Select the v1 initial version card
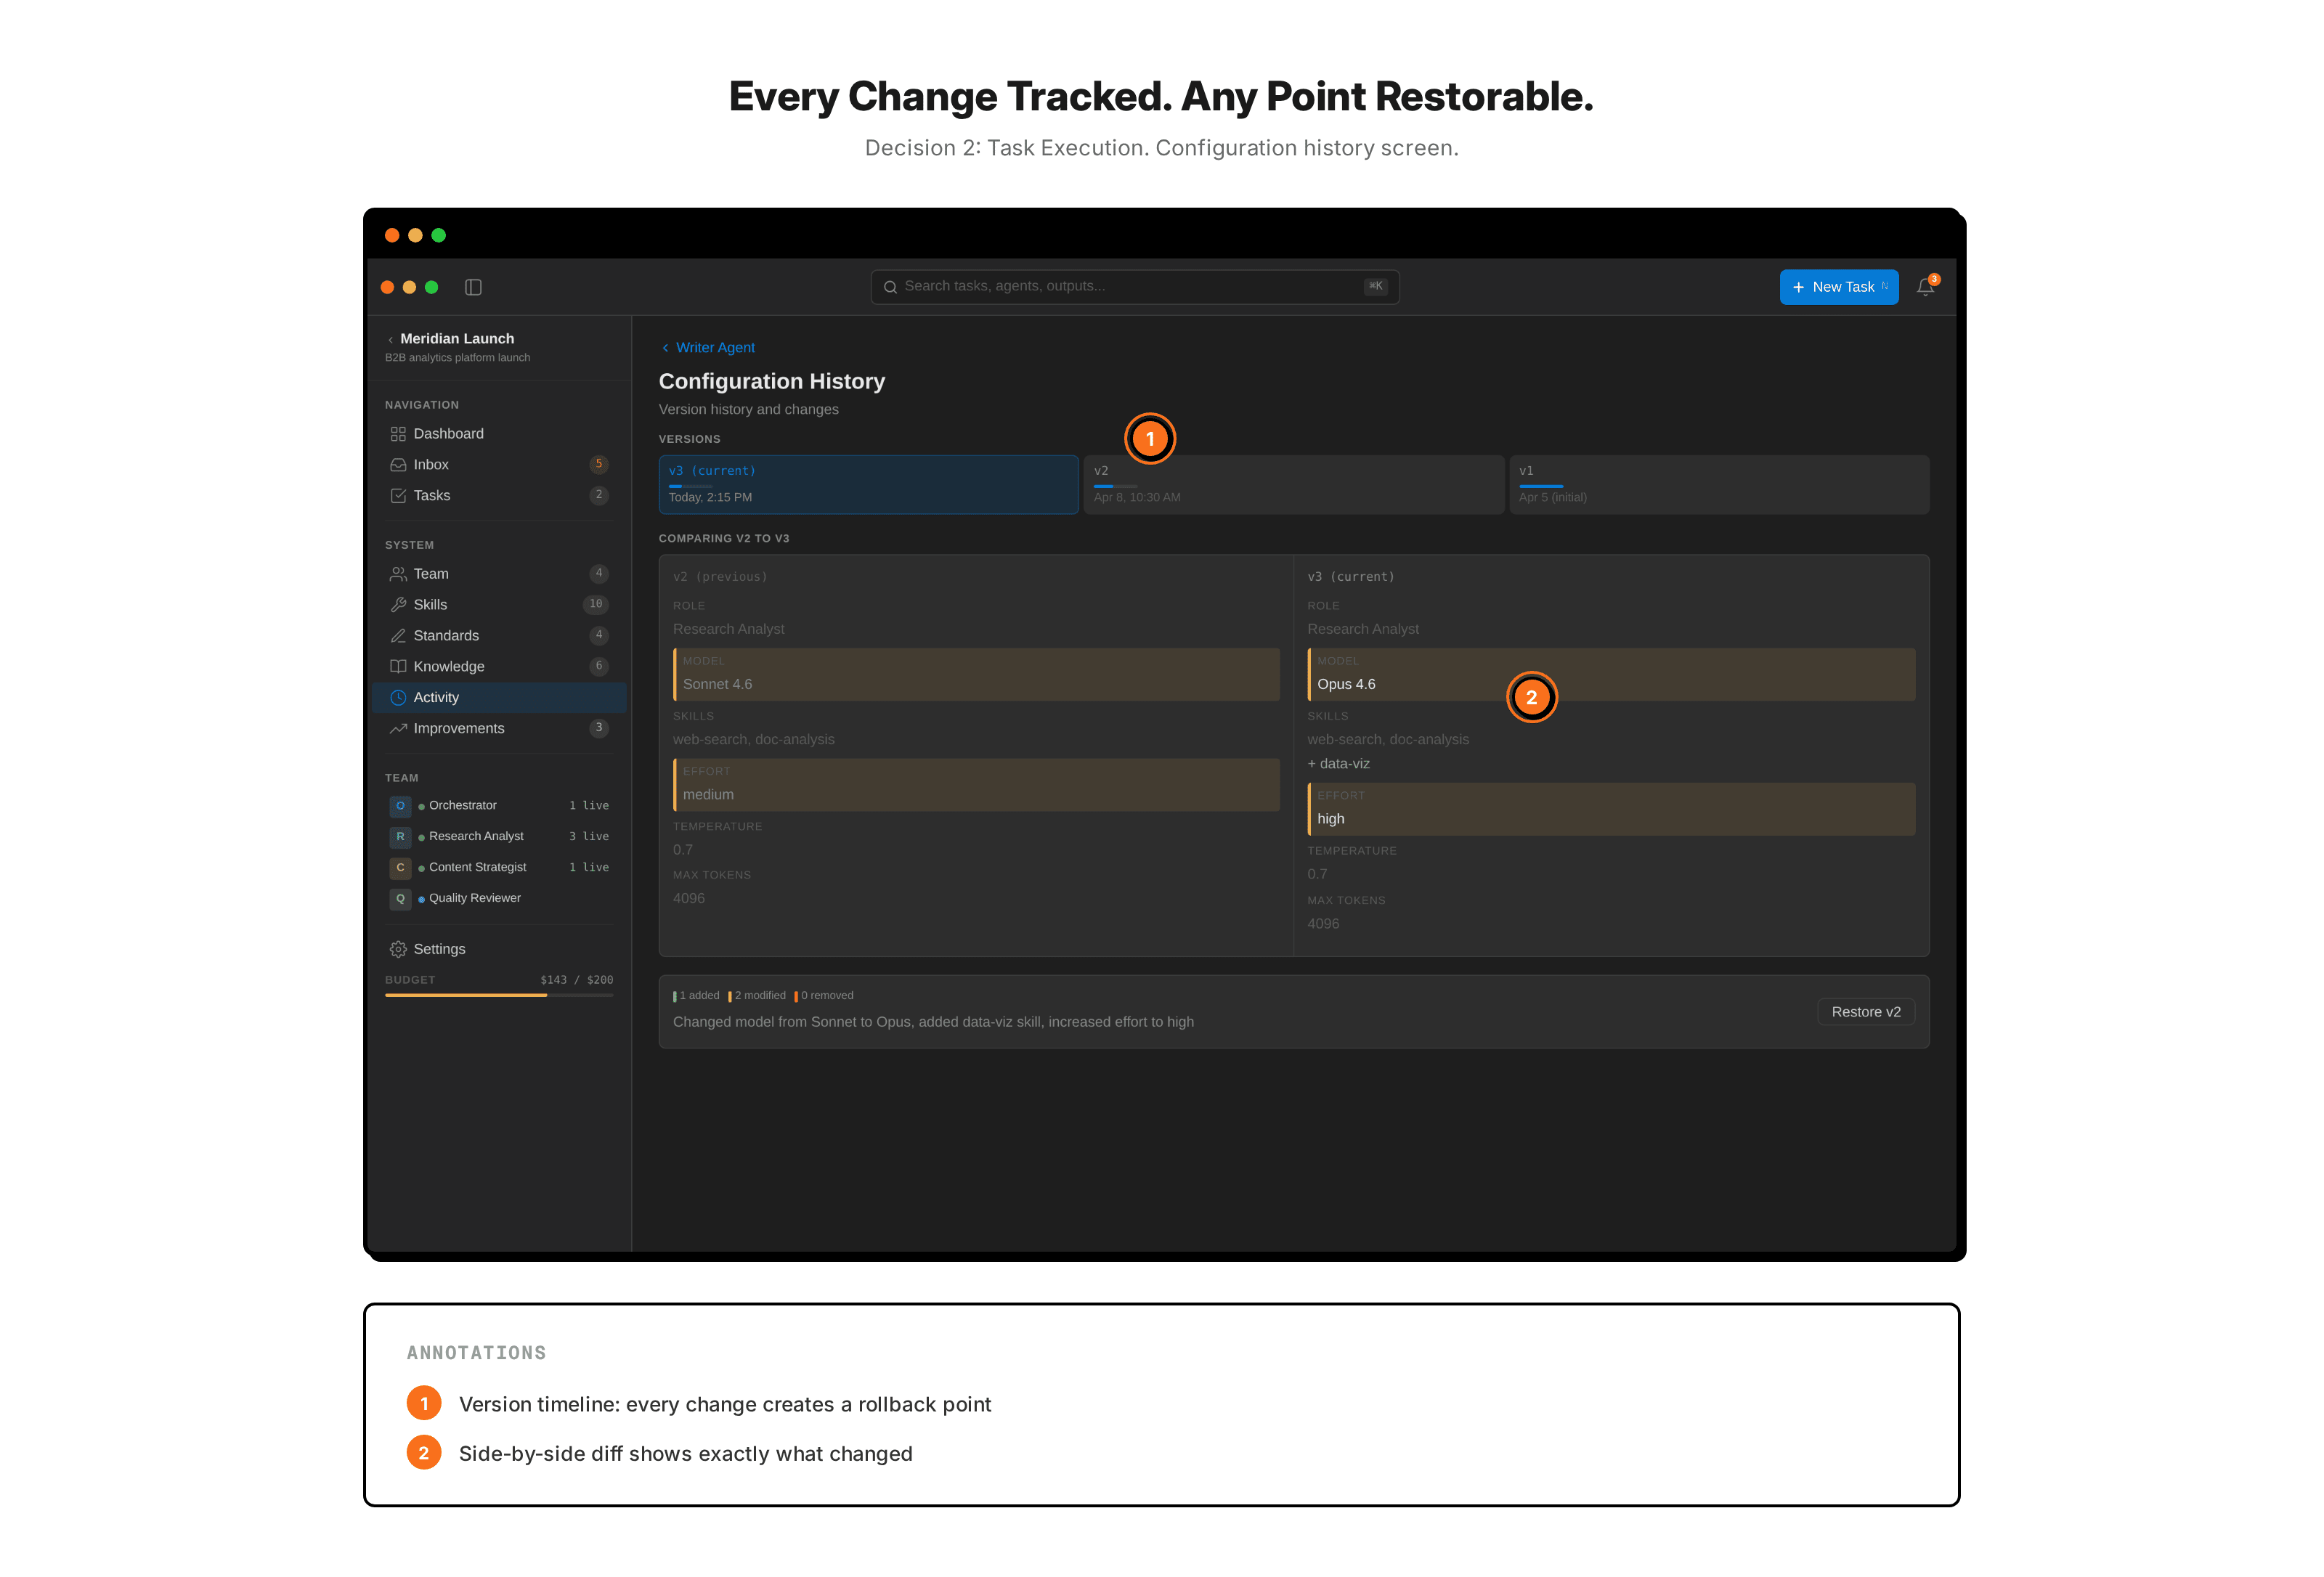The image size is (2324, 1577). (x=1719, y=485)
